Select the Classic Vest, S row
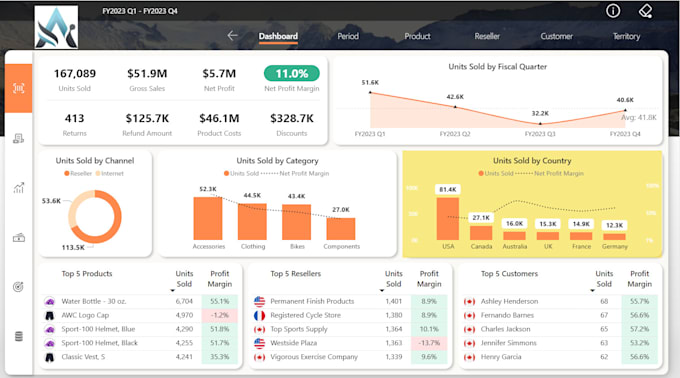Viewport: 680px width, 378px height. point(140,357)
